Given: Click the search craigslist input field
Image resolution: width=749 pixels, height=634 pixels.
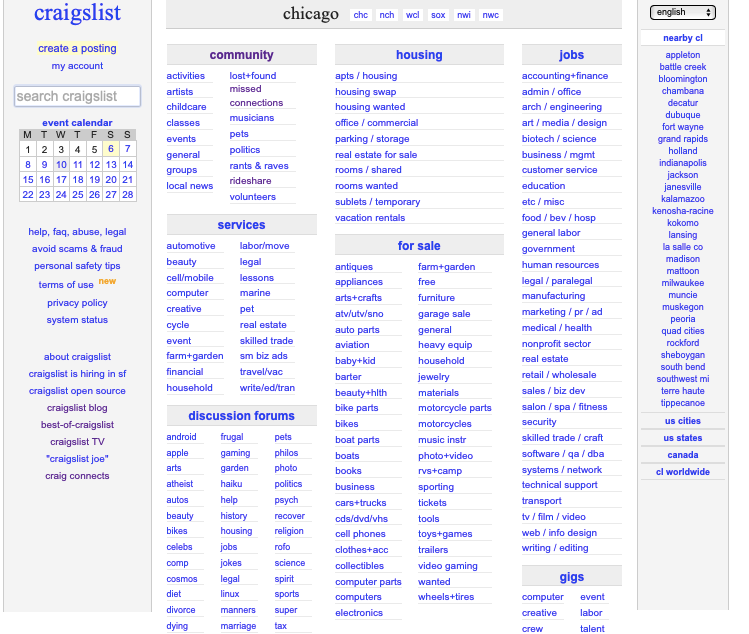Looking at the screenshot, I should coord(77,97).
